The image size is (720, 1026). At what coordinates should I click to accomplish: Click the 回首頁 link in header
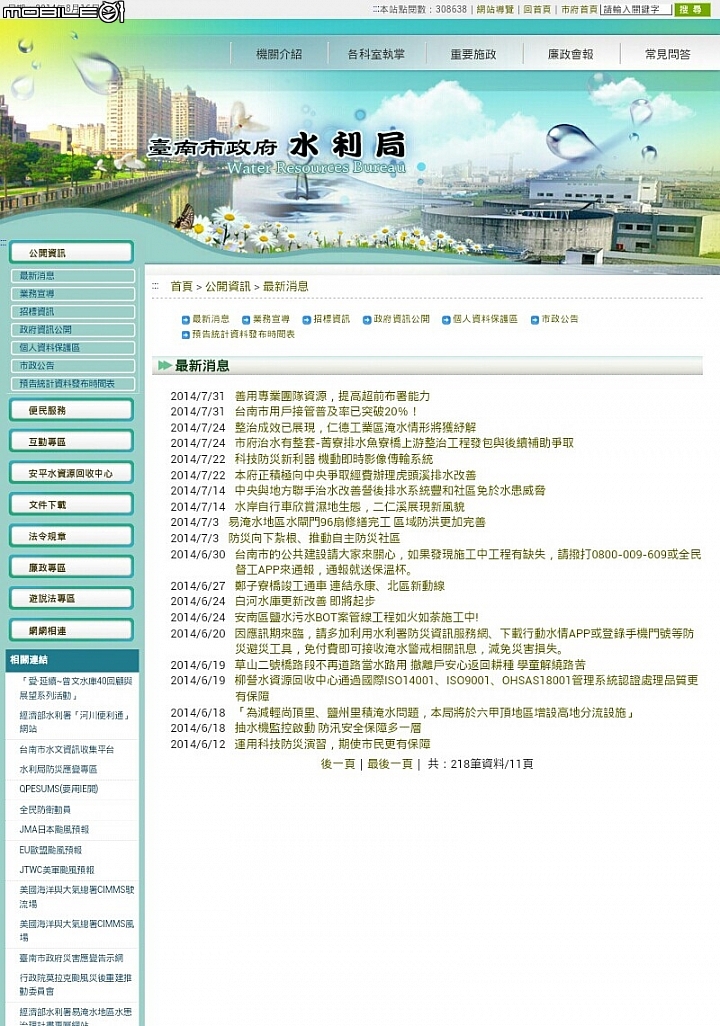(x=537, y=10)
